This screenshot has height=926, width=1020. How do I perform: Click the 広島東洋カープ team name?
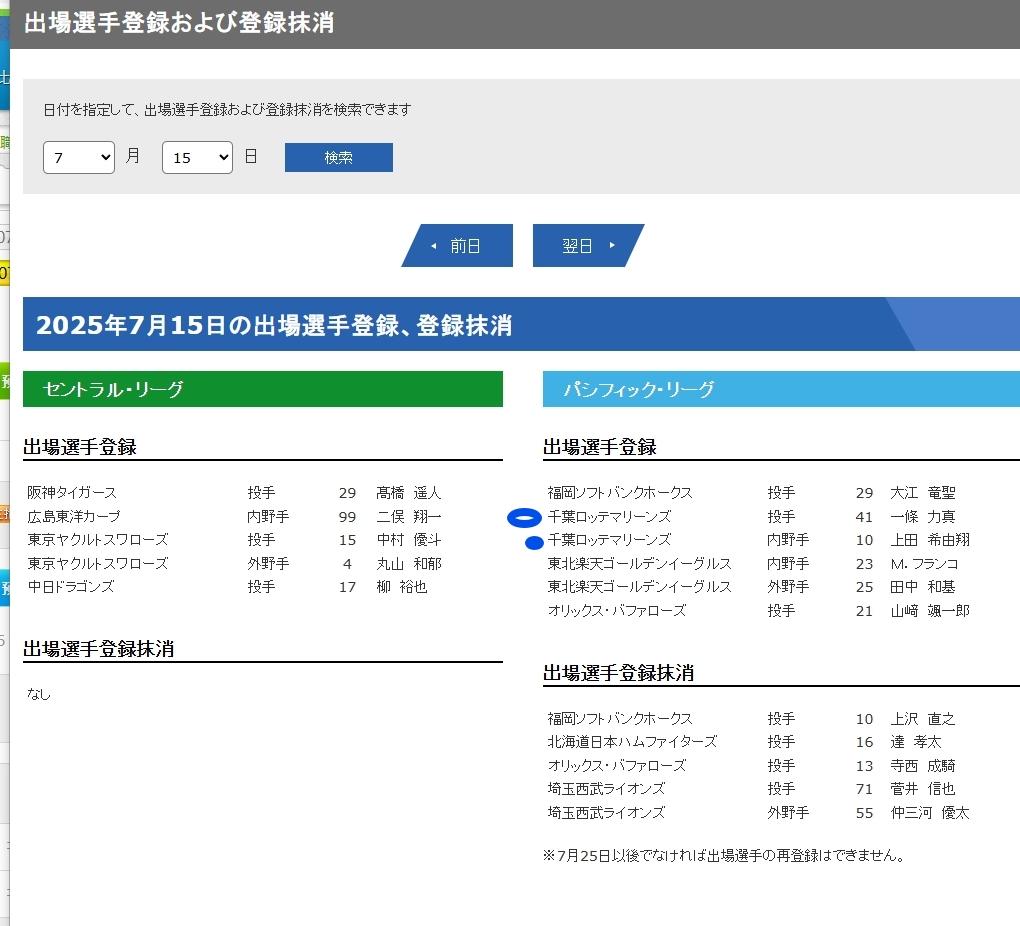tap(74, 517)
